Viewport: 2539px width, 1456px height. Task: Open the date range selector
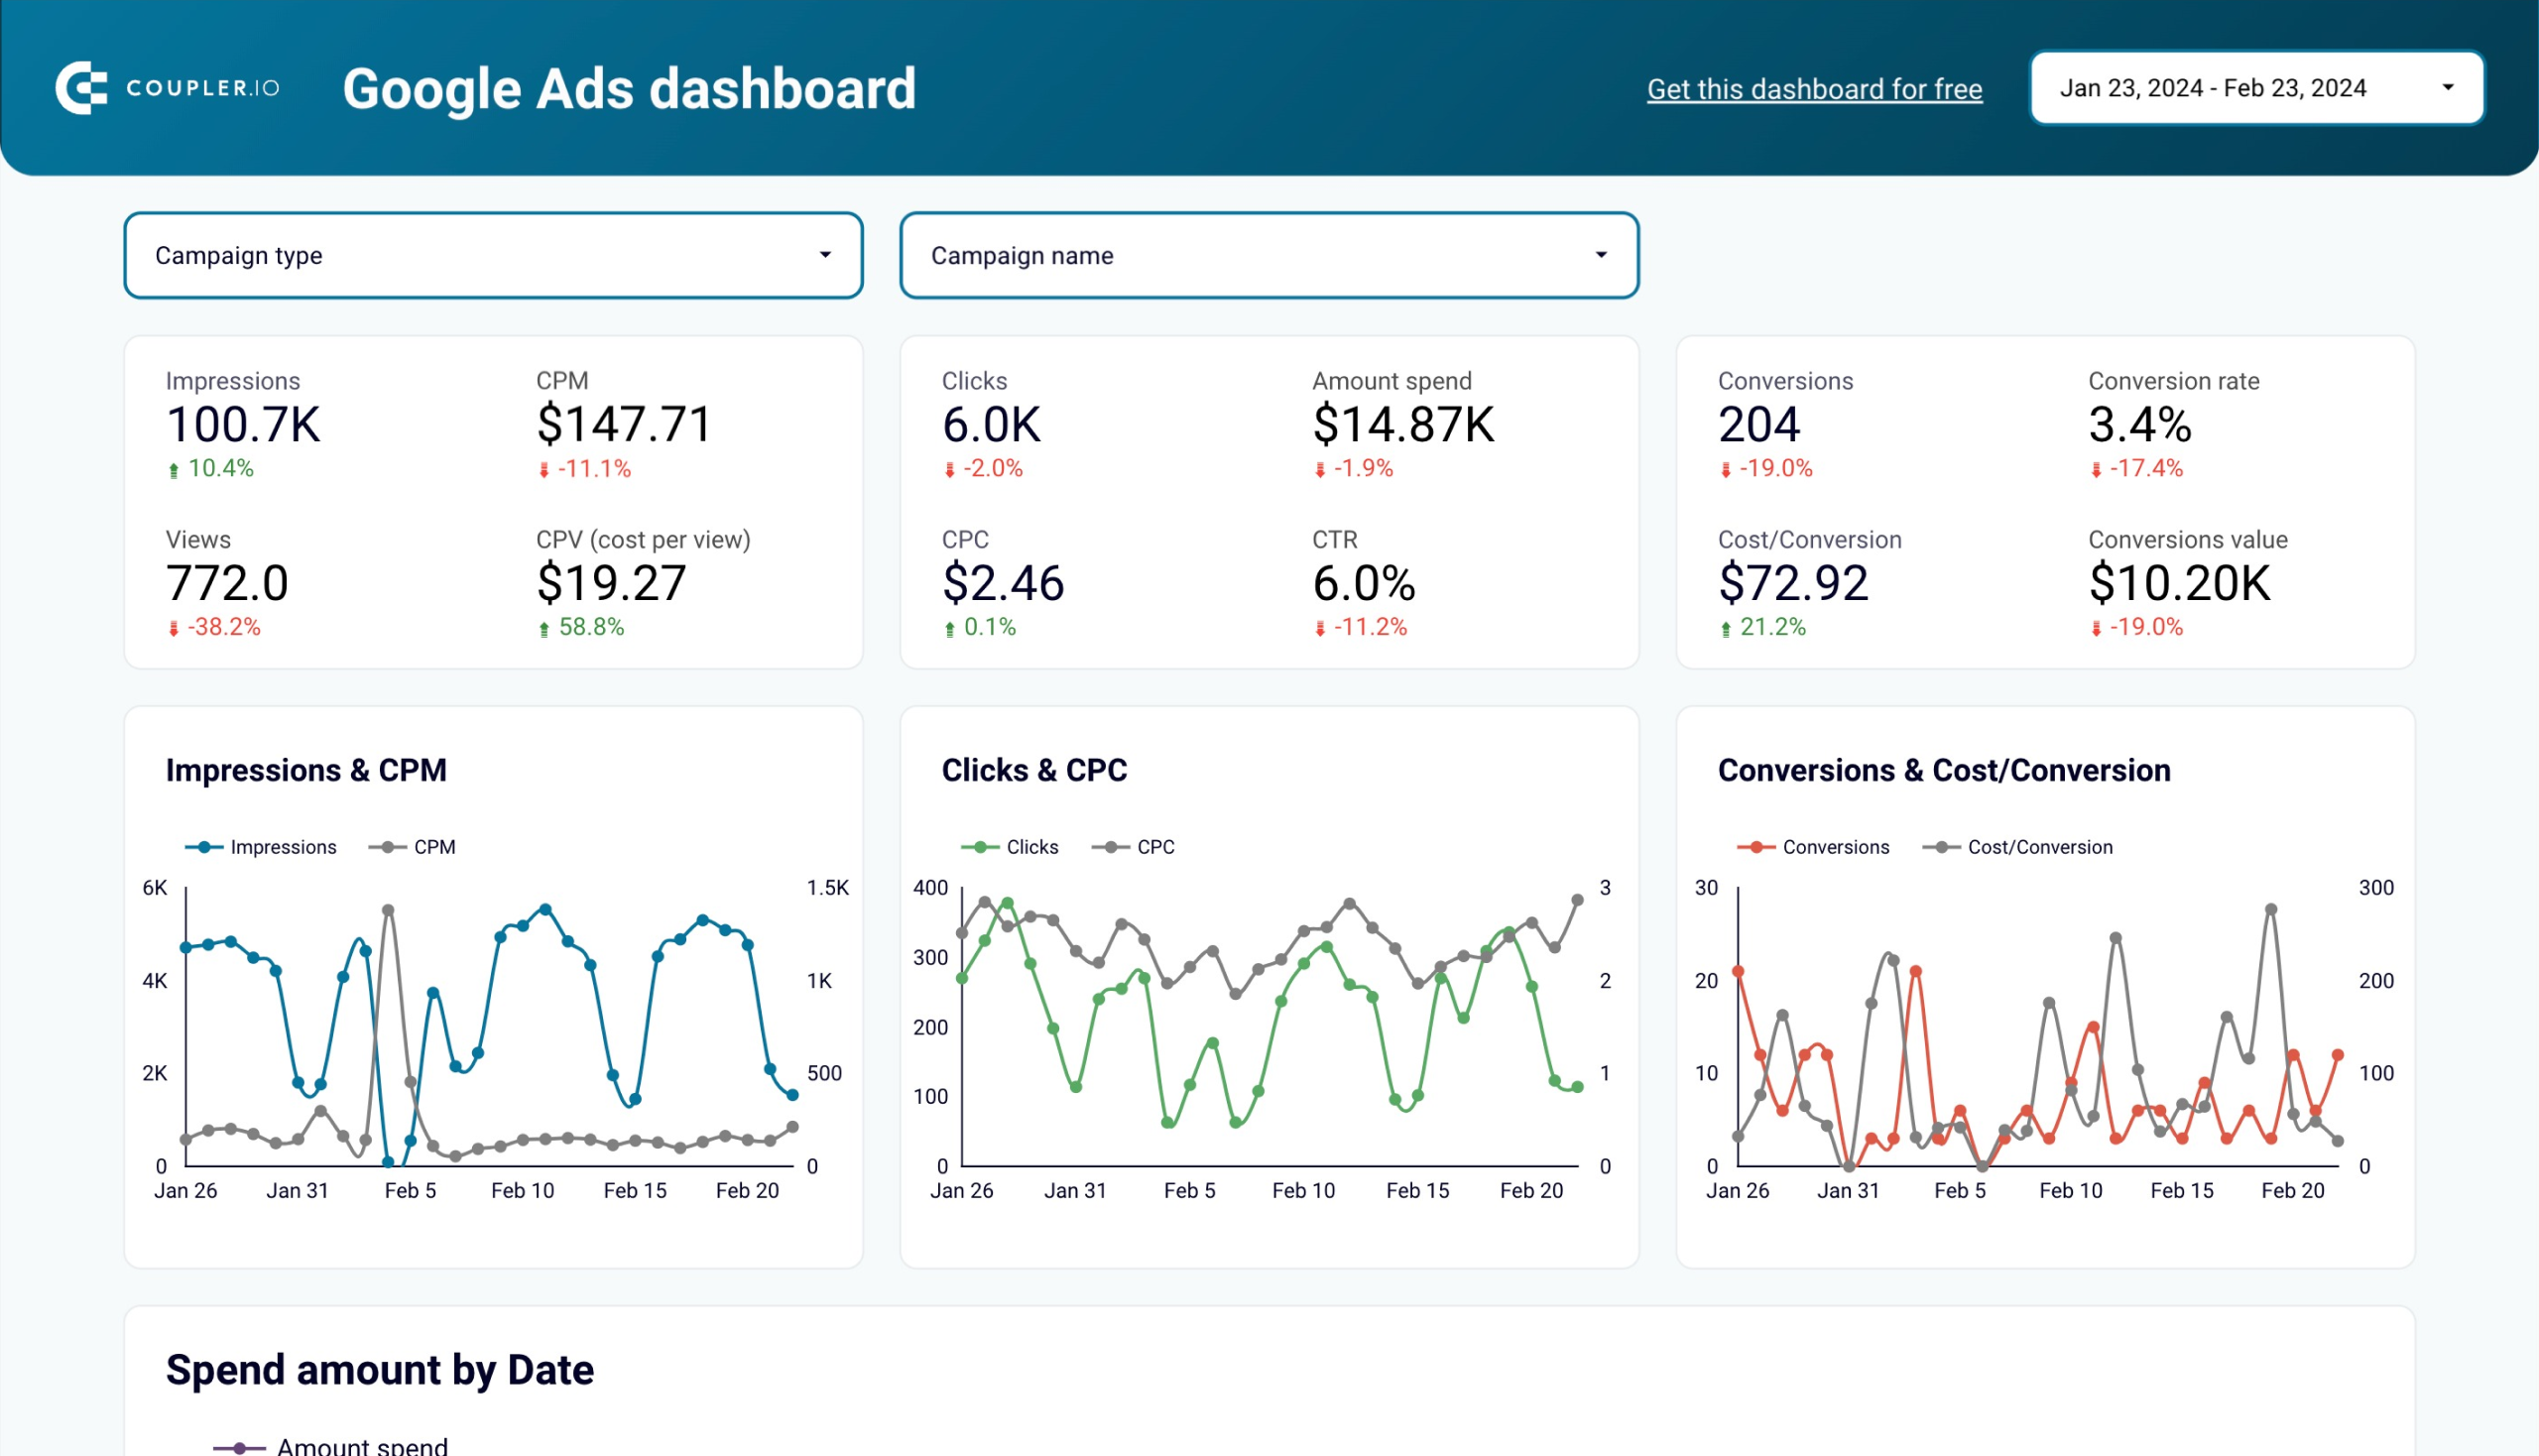pyautogui.click(x=2255, y=88)
